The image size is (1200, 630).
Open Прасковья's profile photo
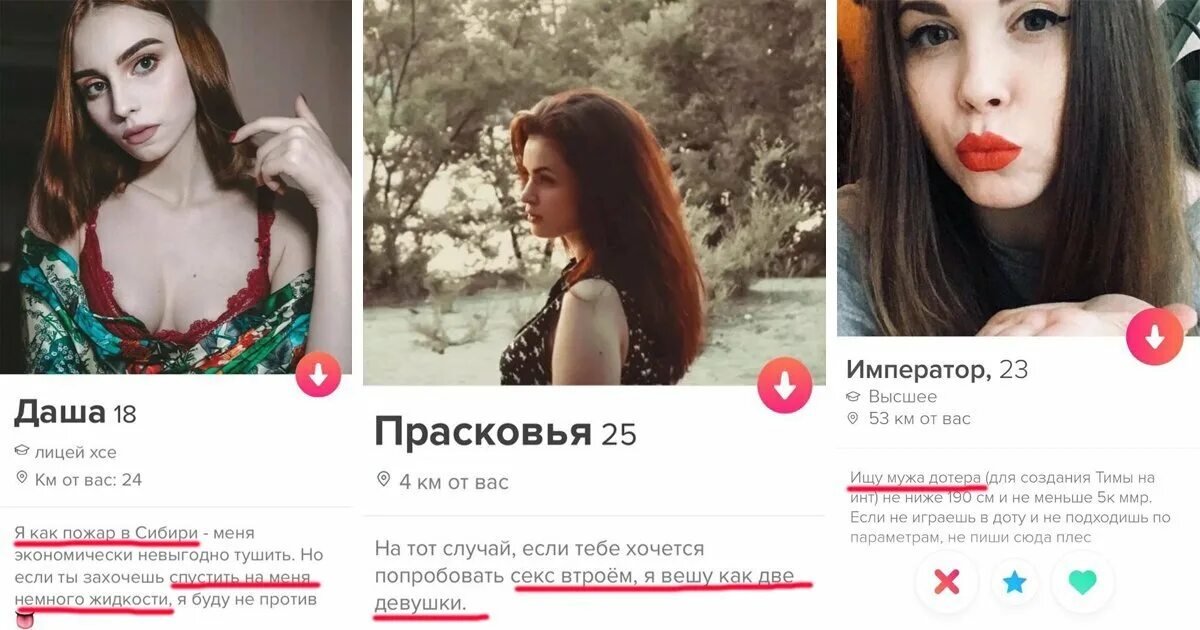click(594, 192)
